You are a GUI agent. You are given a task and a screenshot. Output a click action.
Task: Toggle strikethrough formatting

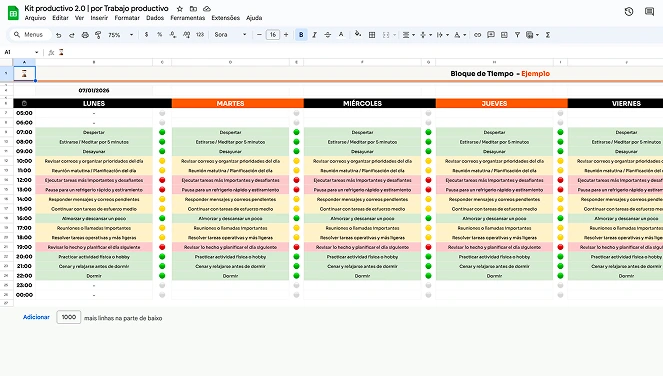click(x=327, y=35)
